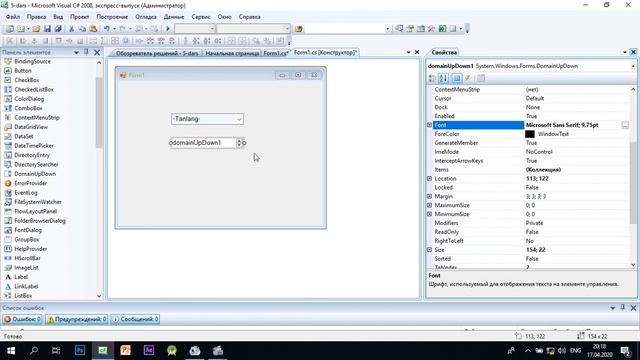Open the toolbox panel options dropdown arrow
This screenshot has width=640, height=360.
coord(76,53)
